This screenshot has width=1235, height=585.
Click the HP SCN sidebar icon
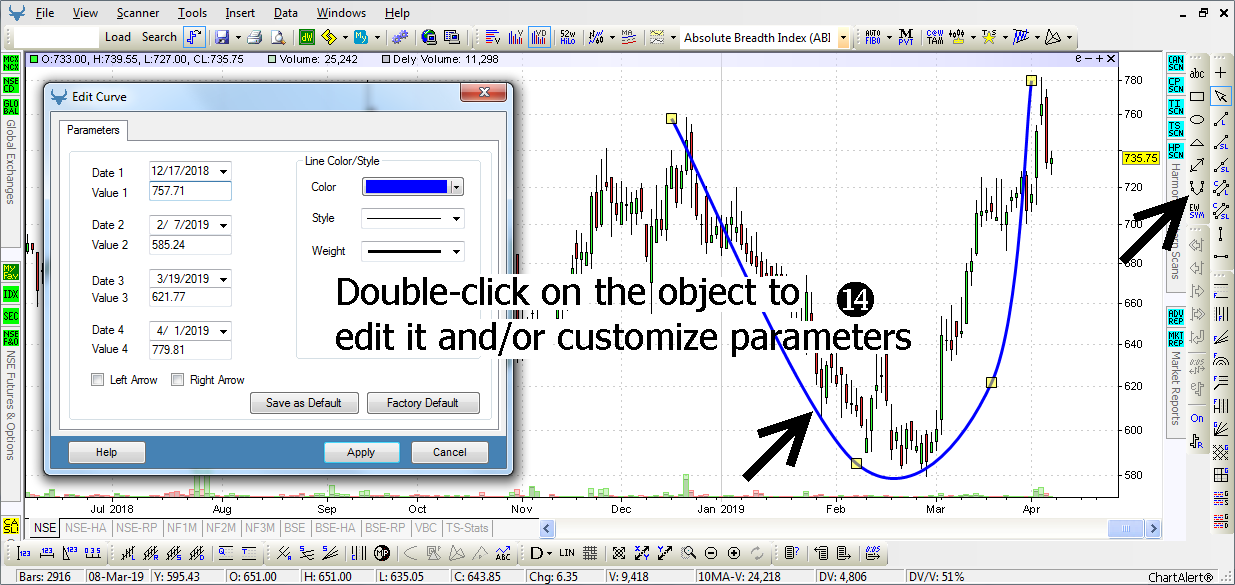click(x=1175, y=150)
